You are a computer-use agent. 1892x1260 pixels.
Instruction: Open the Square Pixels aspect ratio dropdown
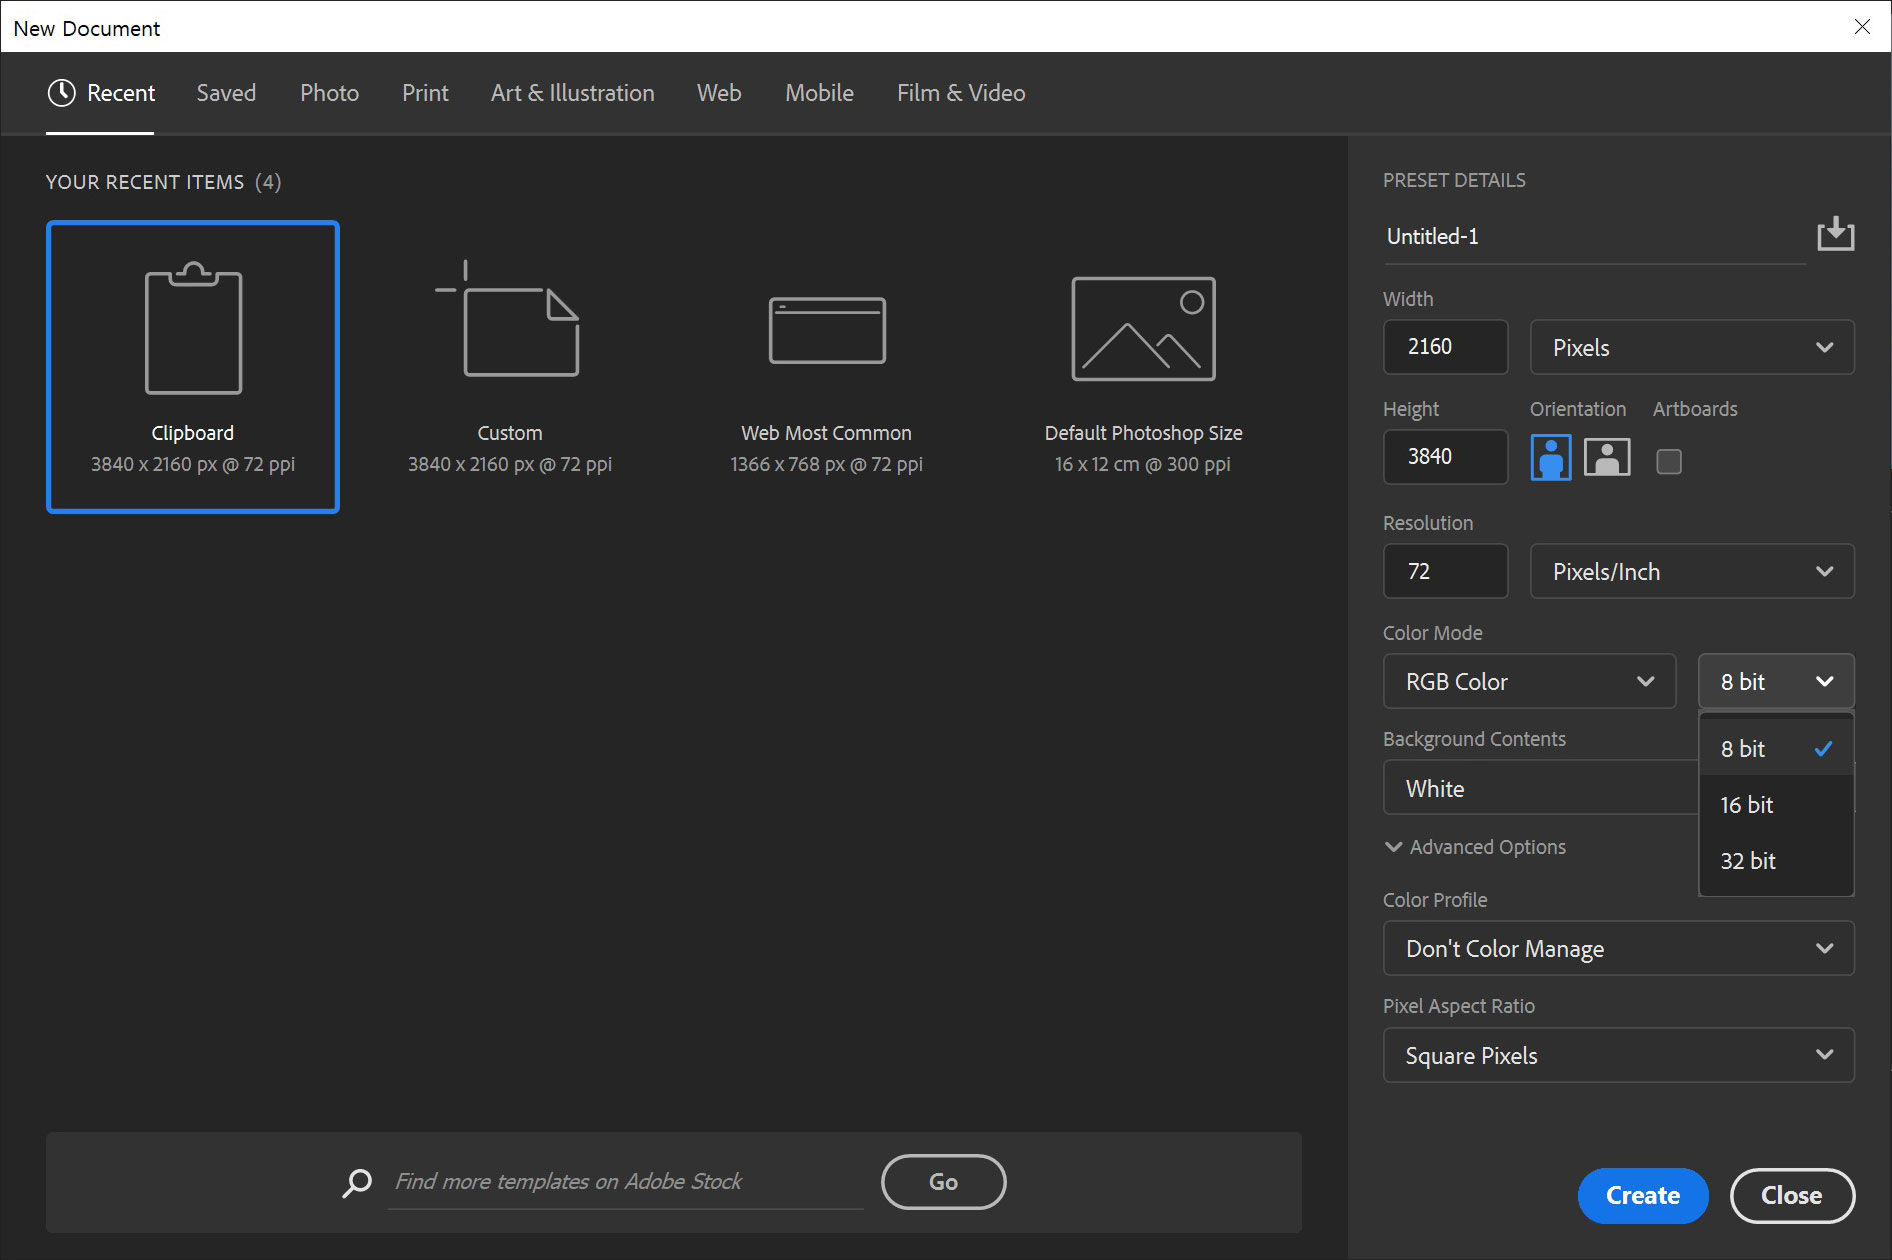(1619, 1055)
